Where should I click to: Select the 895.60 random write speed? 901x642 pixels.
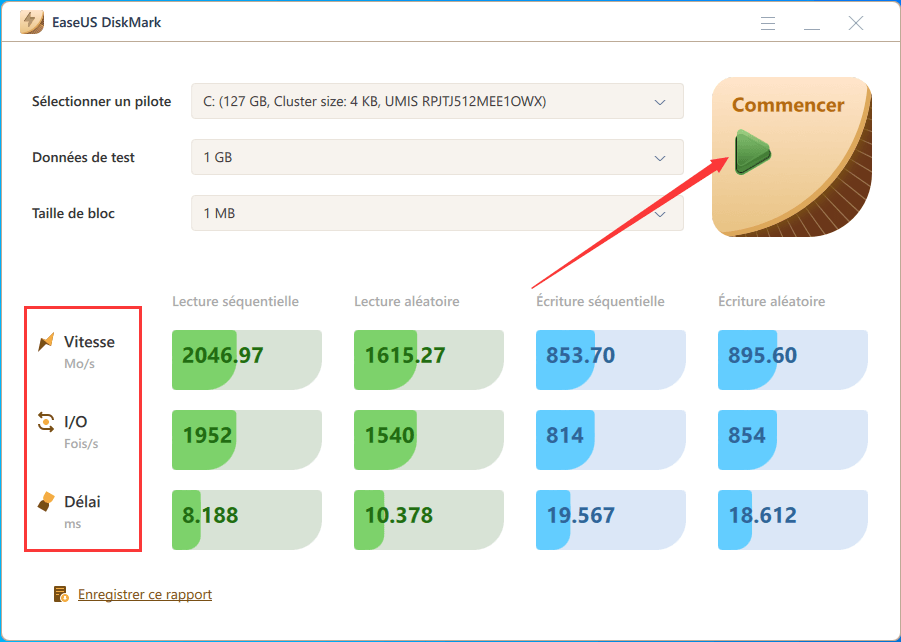point(793,360)
